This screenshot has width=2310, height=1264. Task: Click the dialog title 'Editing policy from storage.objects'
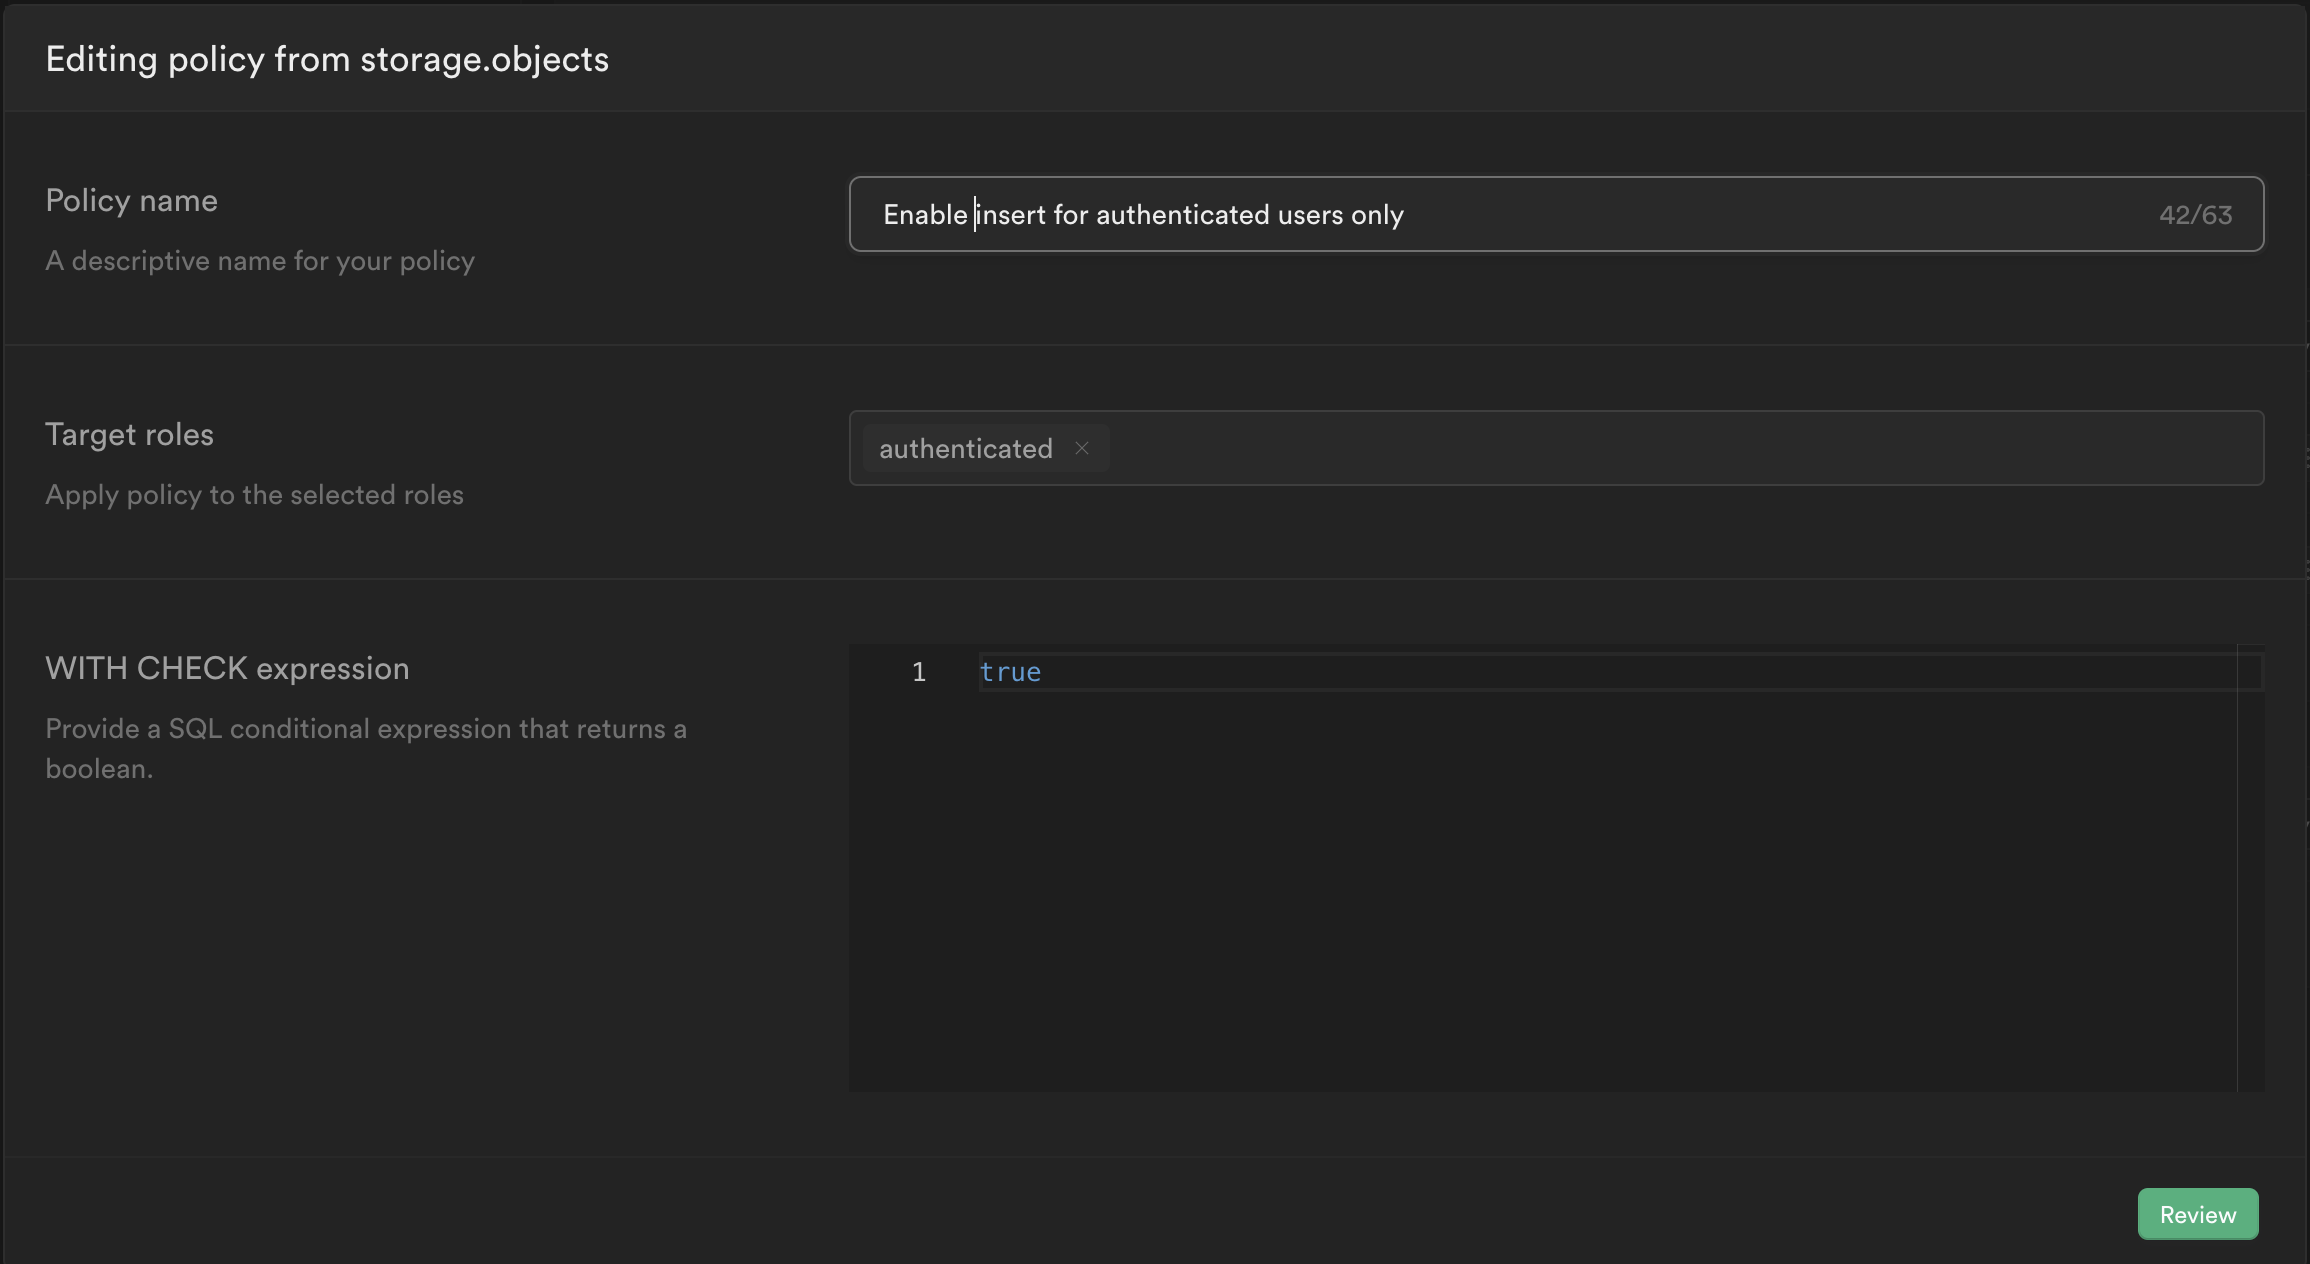click(326, 58)
